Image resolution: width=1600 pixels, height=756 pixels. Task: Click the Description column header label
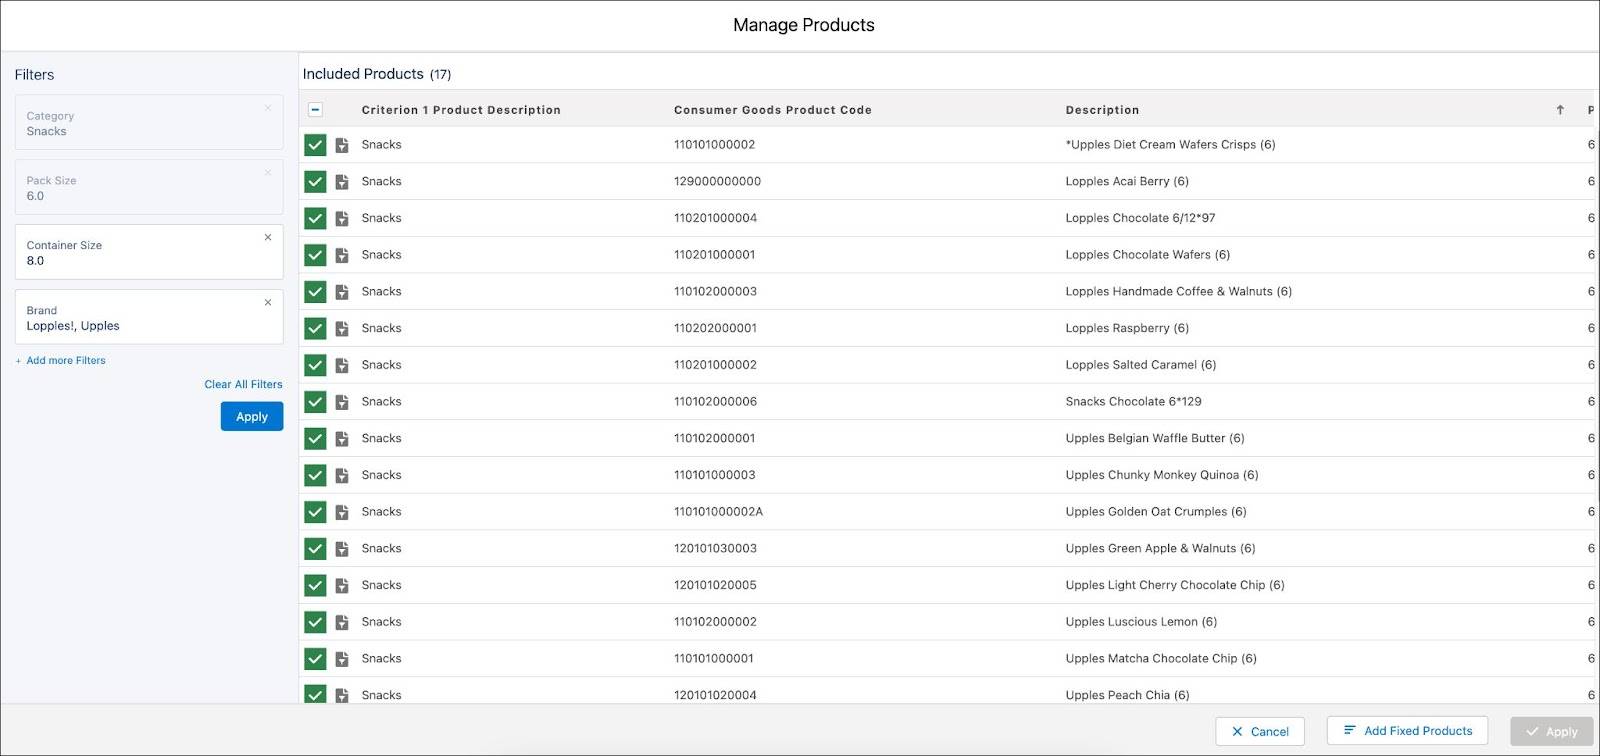(x=1102, y=110)
